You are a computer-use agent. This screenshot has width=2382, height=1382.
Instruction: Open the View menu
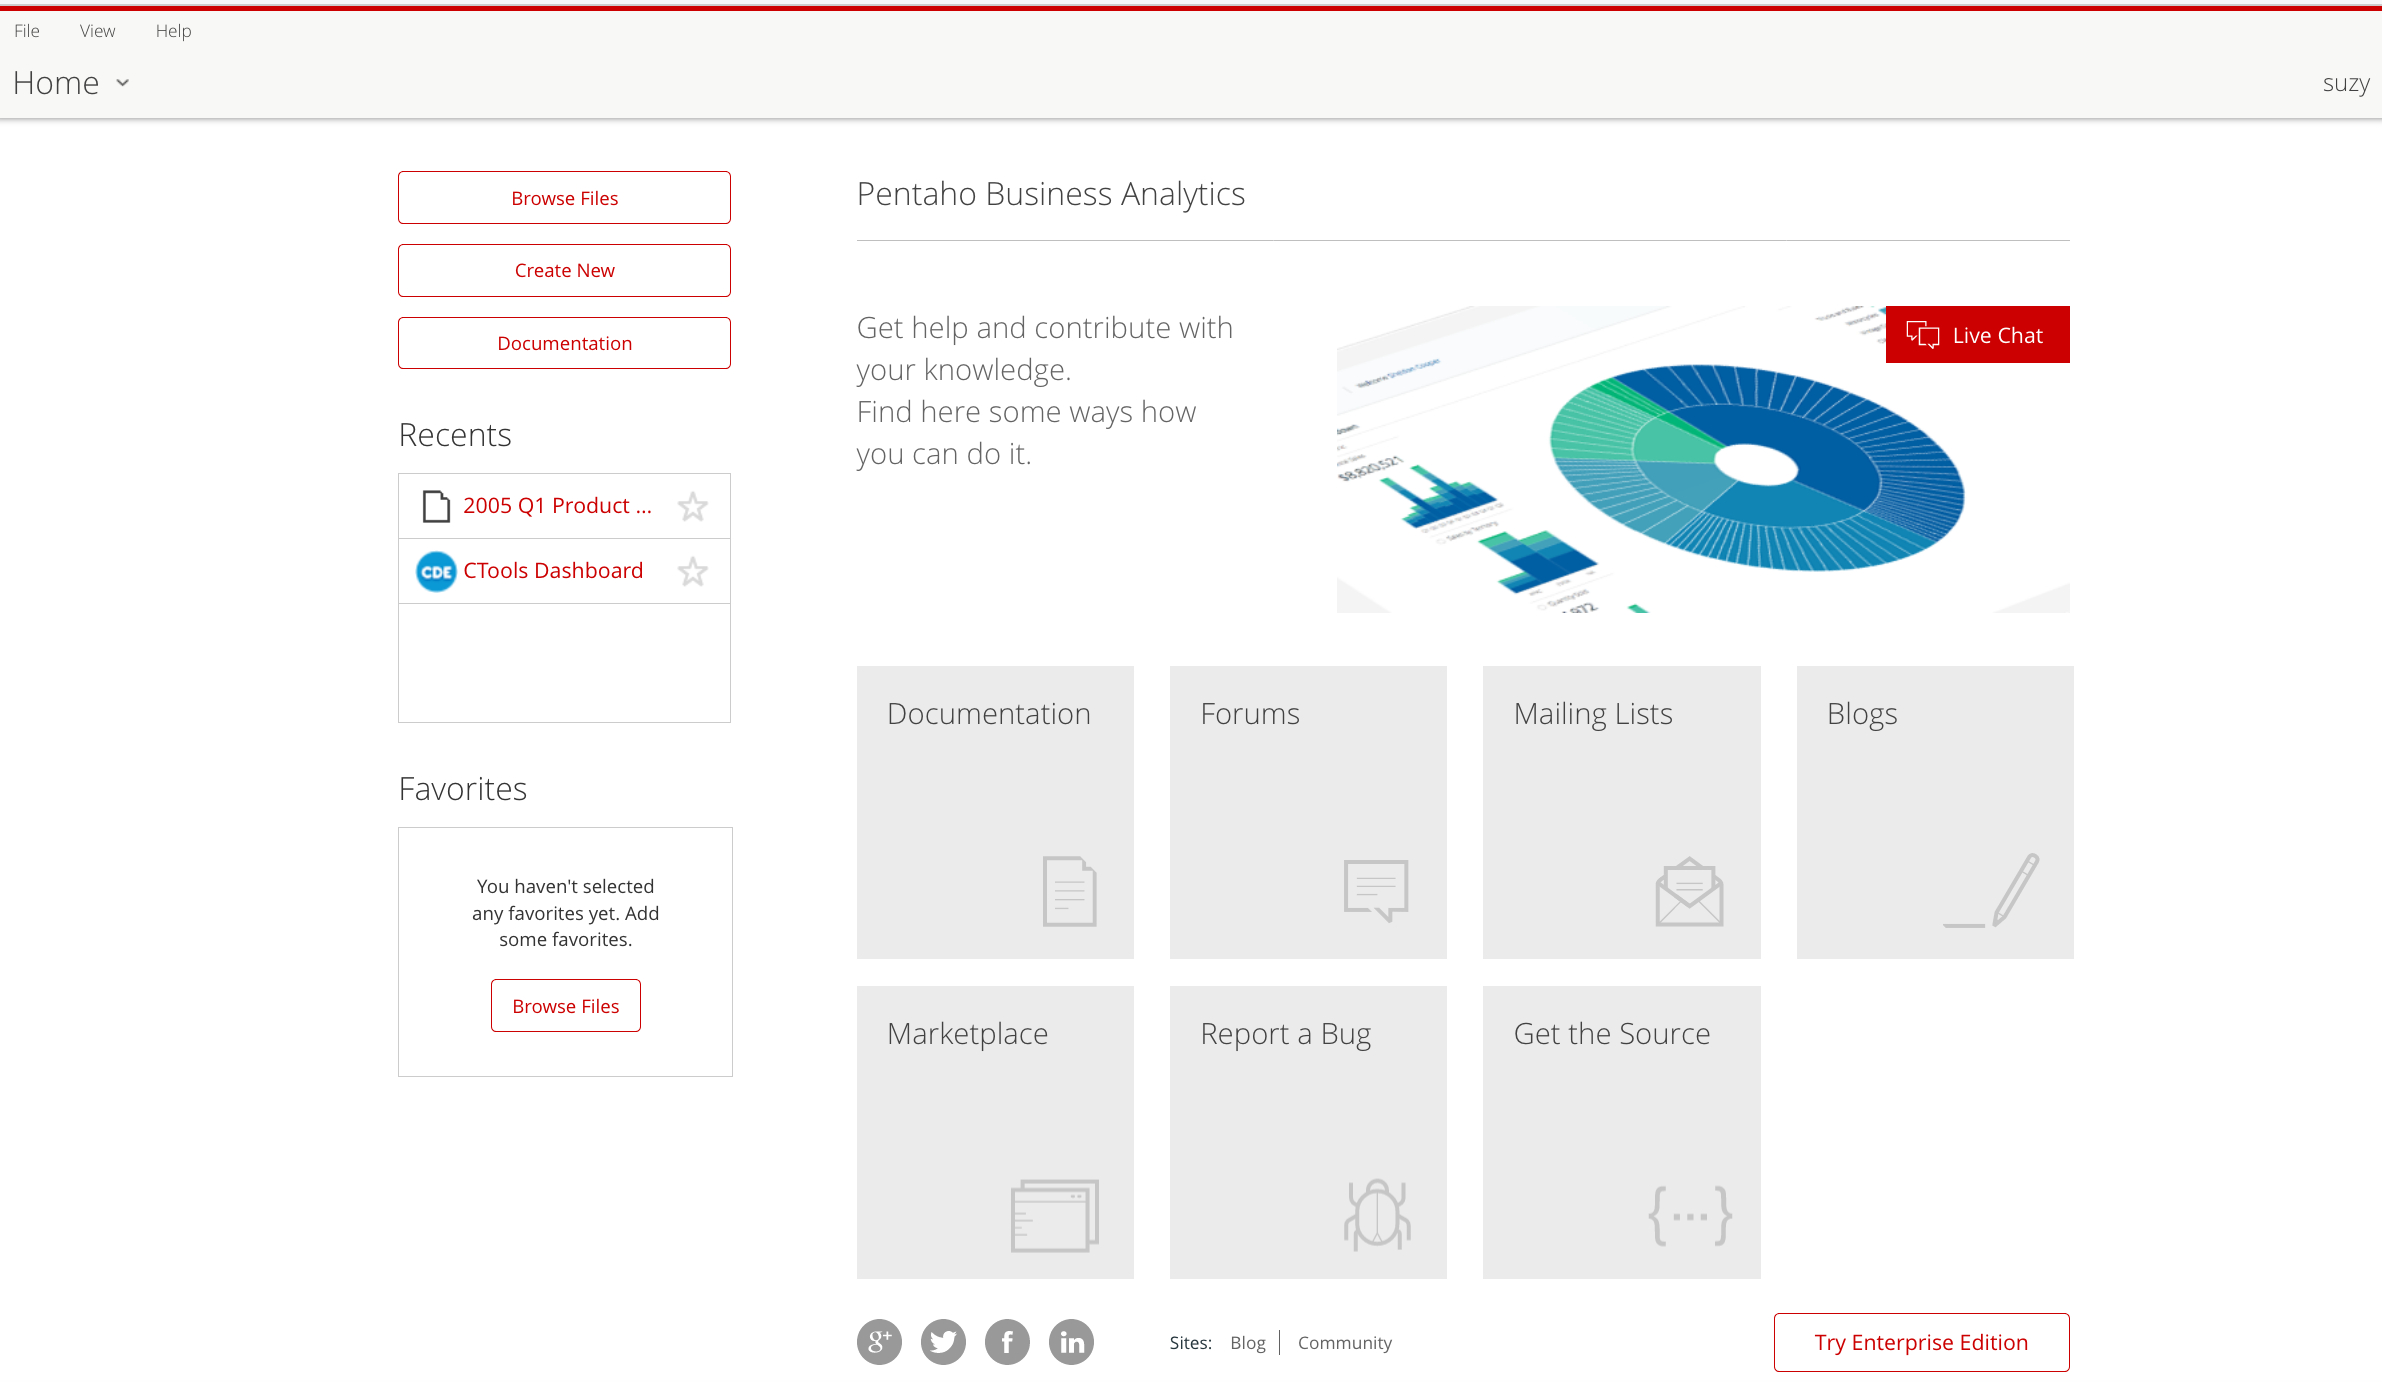(97, 31)
